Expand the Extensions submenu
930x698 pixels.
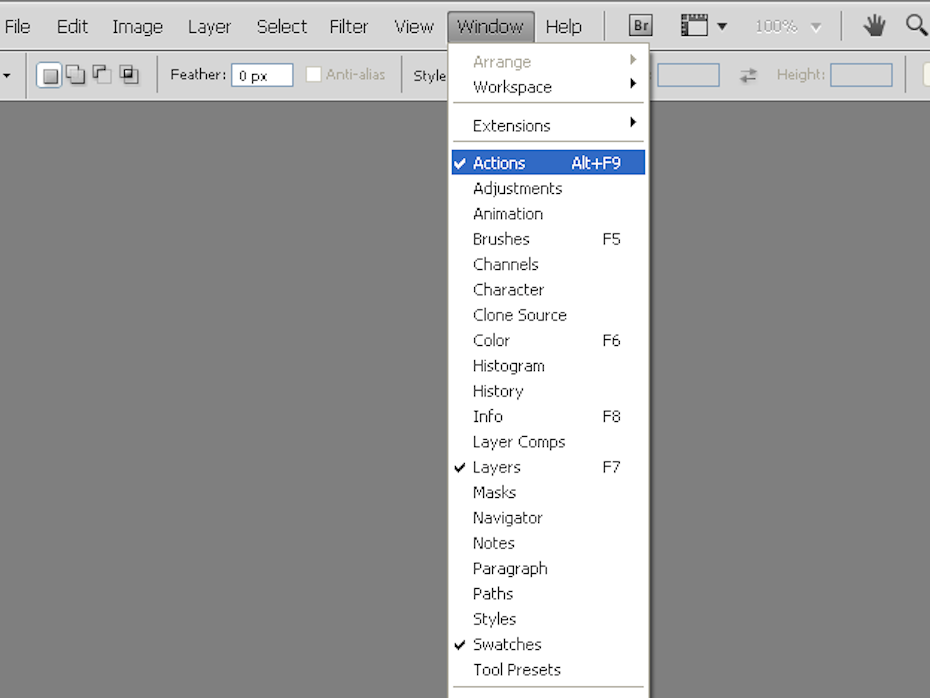click(513, 125)
